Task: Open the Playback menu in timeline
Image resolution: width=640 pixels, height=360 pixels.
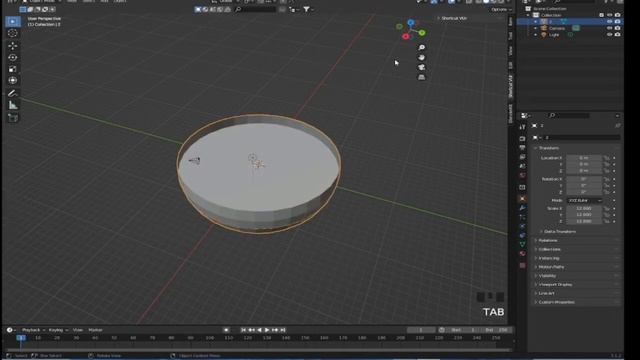Action: pyautogui.click(x=33, y=330)
